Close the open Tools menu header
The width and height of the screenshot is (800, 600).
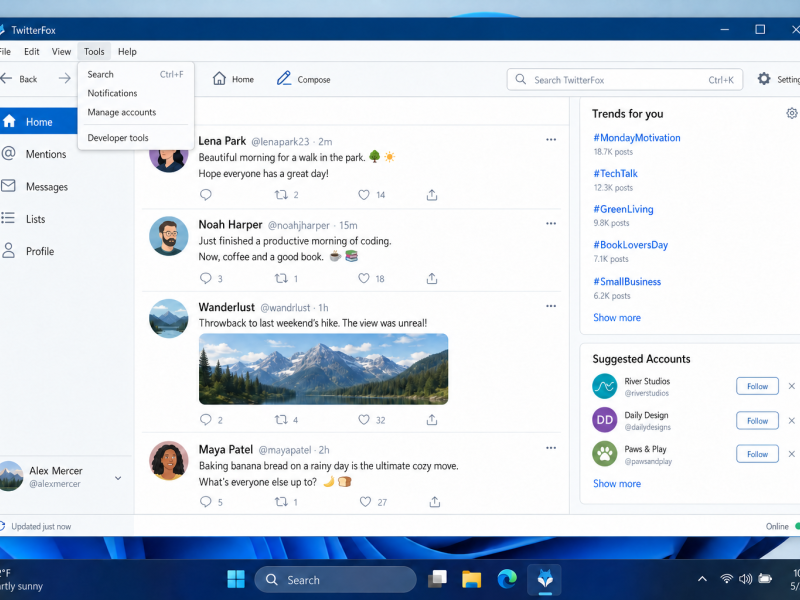click(94, 52)
